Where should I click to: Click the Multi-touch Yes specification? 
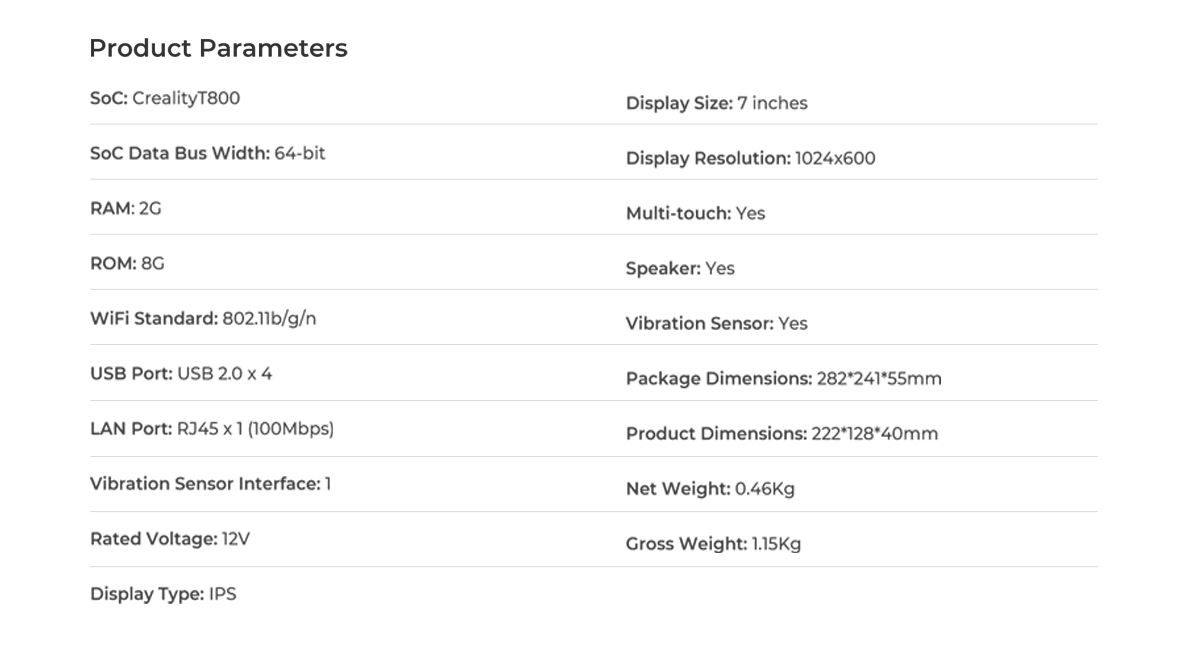pos(696,213)
